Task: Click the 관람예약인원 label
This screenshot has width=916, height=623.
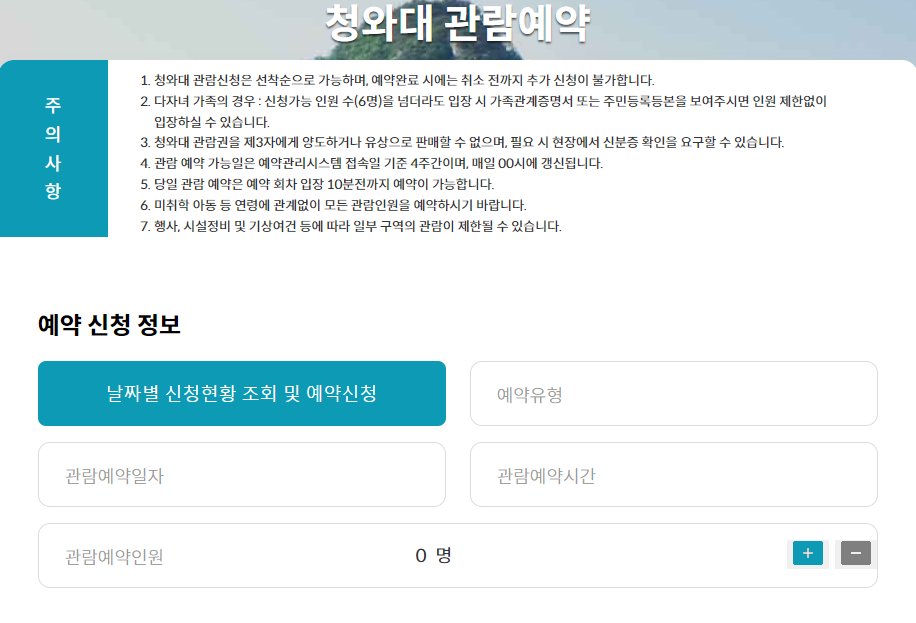Action: [114, 556]
